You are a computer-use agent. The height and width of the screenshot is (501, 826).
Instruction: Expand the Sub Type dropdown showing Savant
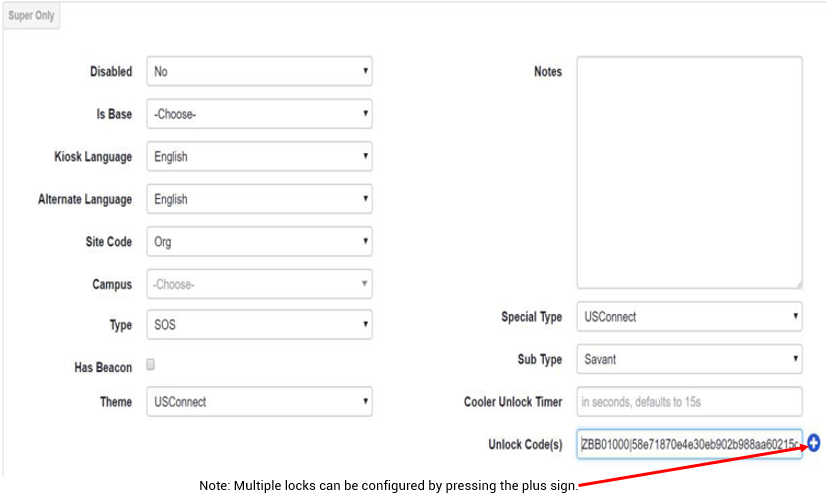point(689,359)
